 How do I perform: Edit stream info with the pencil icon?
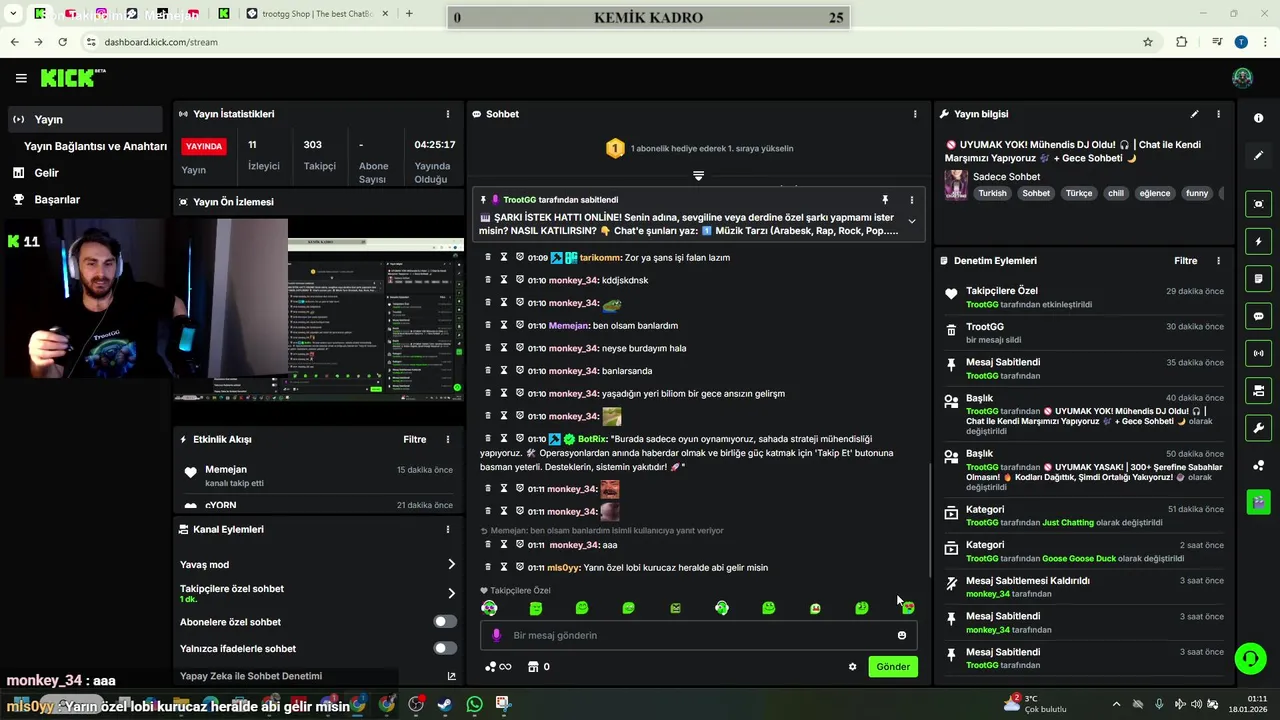click(1194, 114)
